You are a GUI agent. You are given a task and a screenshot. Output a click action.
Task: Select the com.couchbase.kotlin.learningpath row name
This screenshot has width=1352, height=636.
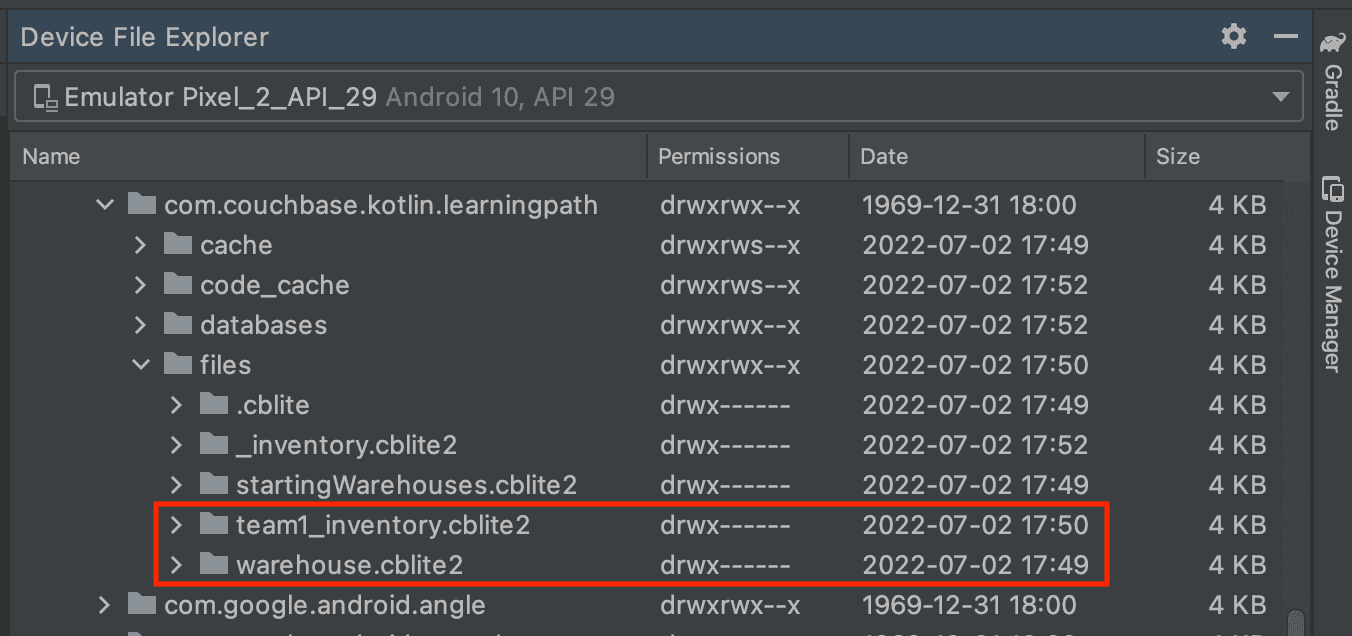click(381, 205)
